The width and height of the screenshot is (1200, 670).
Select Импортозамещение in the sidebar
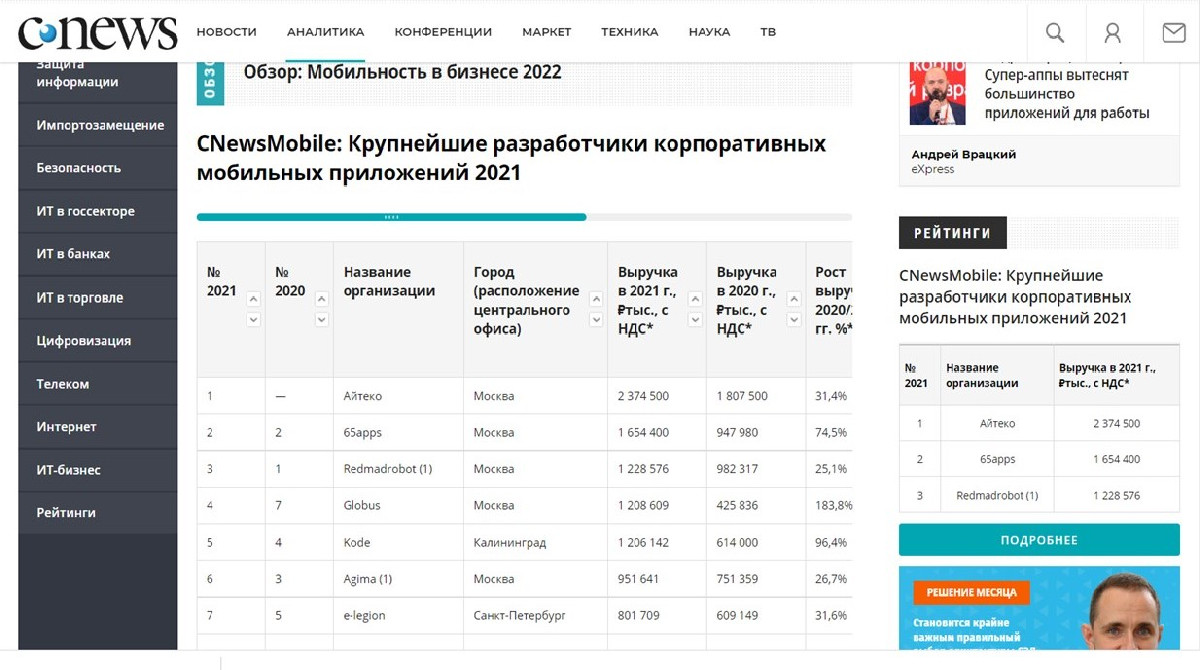100,125
